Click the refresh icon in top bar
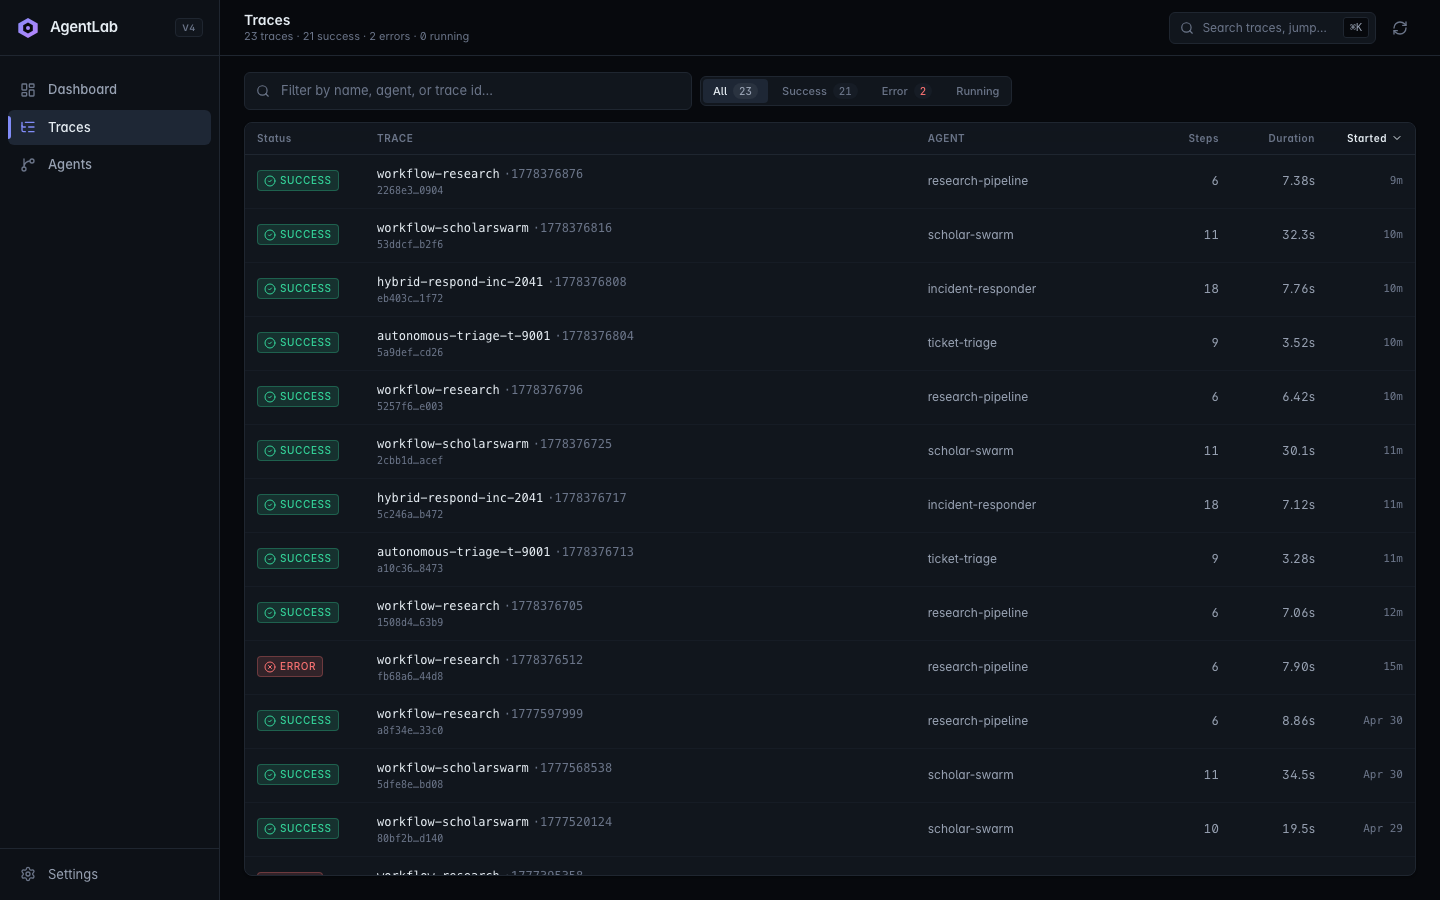The width and height of the screenshot is (1440, 900). click(1400, 28)
